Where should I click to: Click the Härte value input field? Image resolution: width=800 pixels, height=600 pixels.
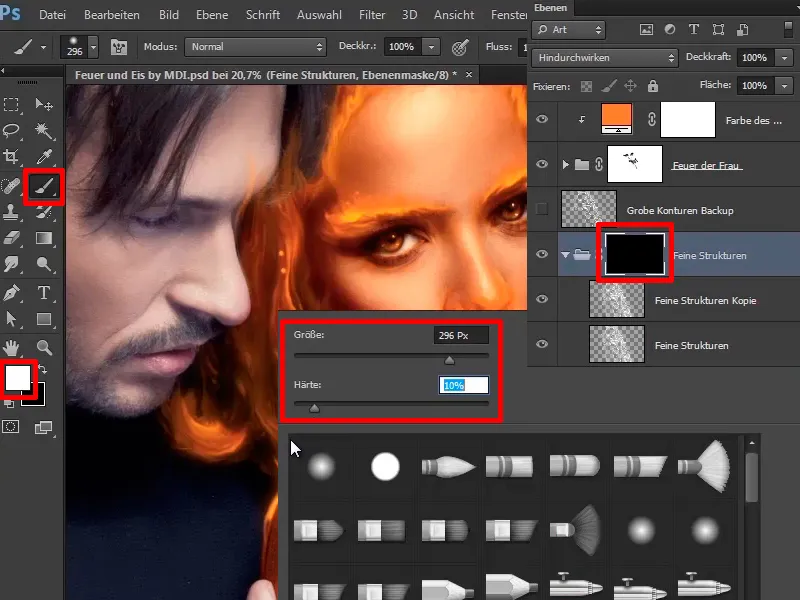(463, 385)
